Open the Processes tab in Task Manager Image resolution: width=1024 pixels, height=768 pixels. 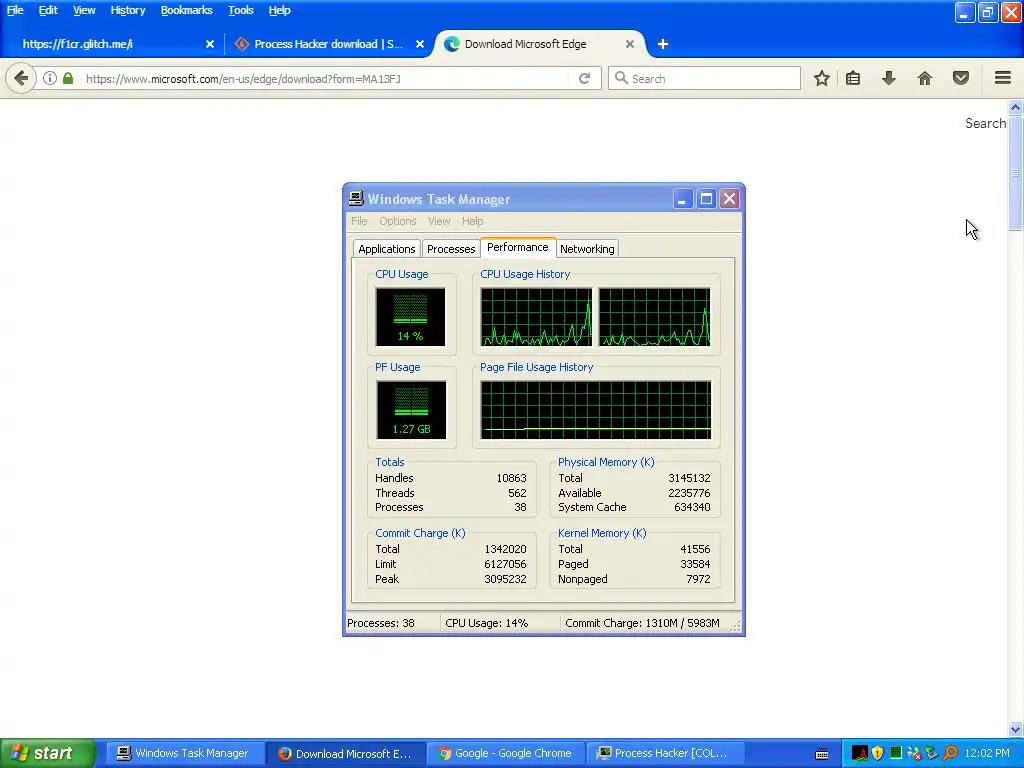(451, 249)
